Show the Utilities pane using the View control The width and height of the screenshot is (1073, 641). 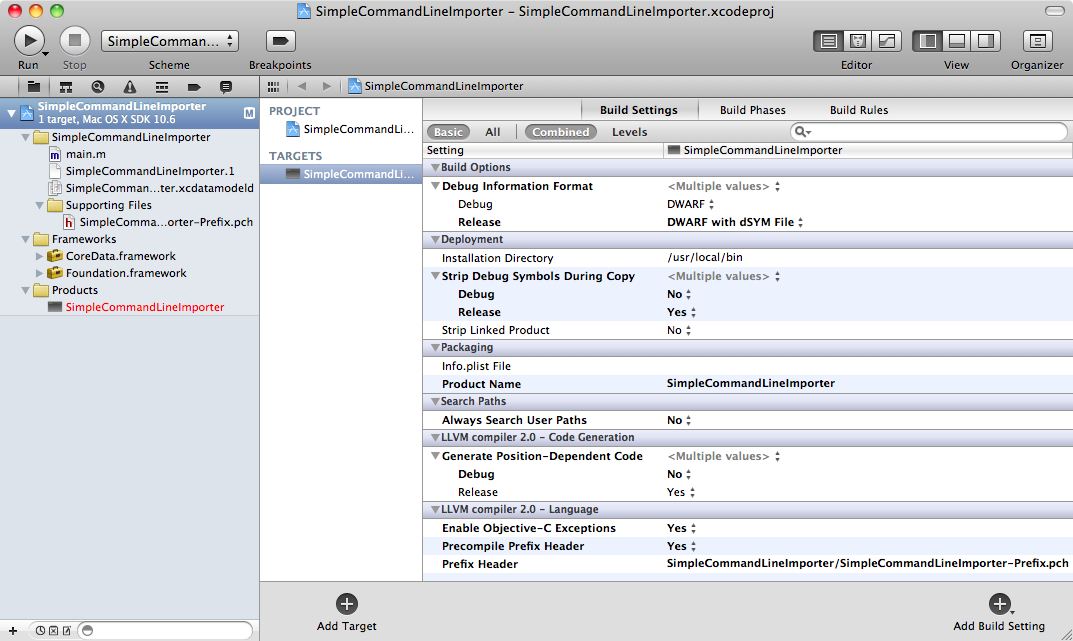coord(985,41)
